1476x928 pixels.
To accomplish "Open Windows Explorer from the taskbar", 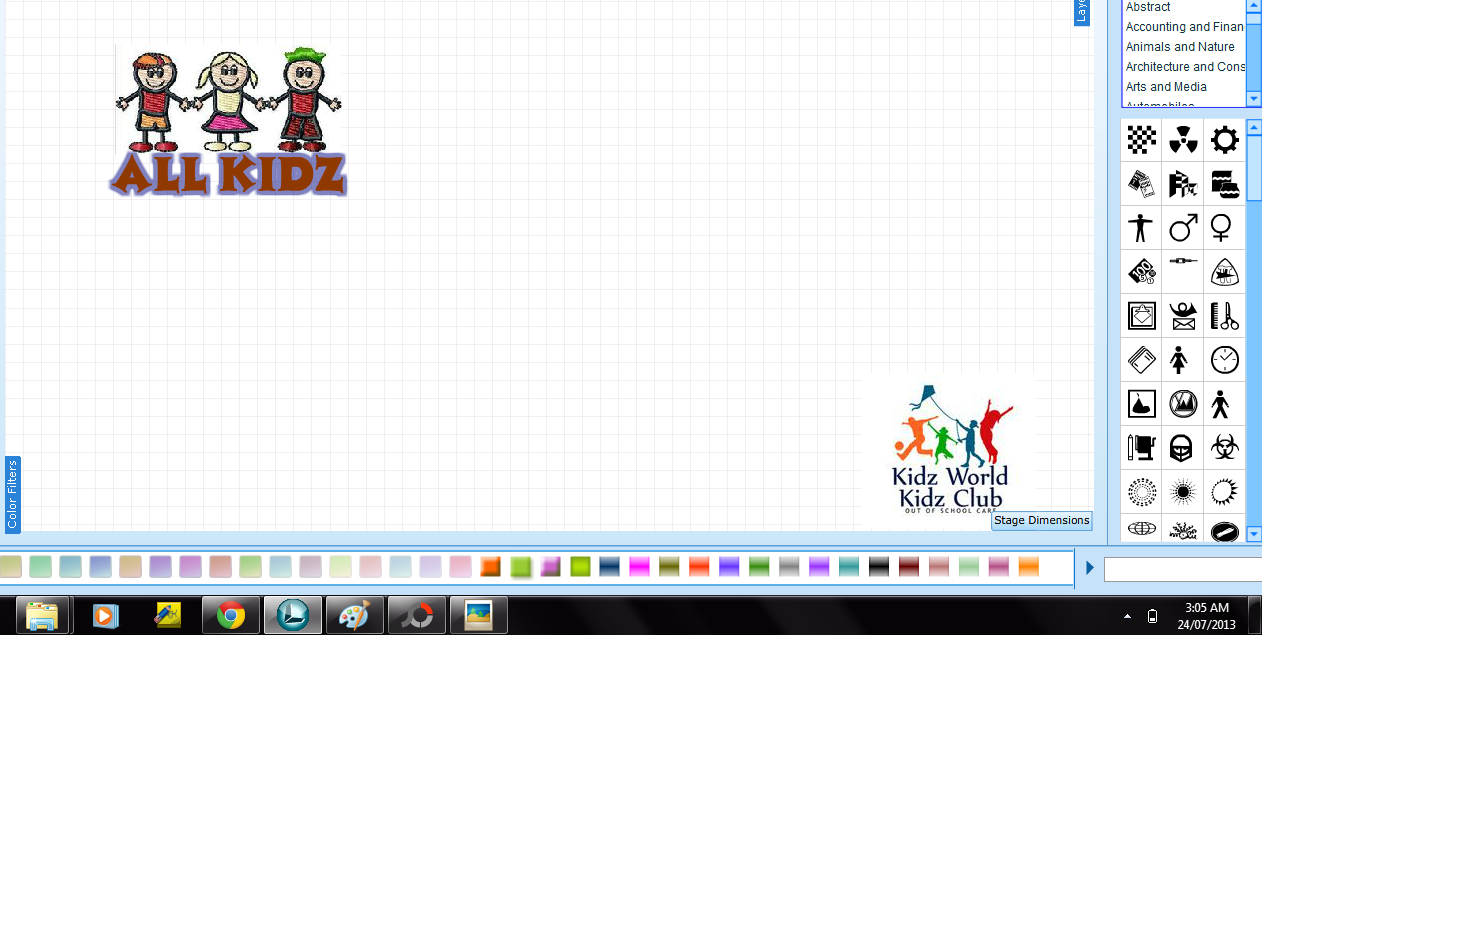I will point(42,615).
